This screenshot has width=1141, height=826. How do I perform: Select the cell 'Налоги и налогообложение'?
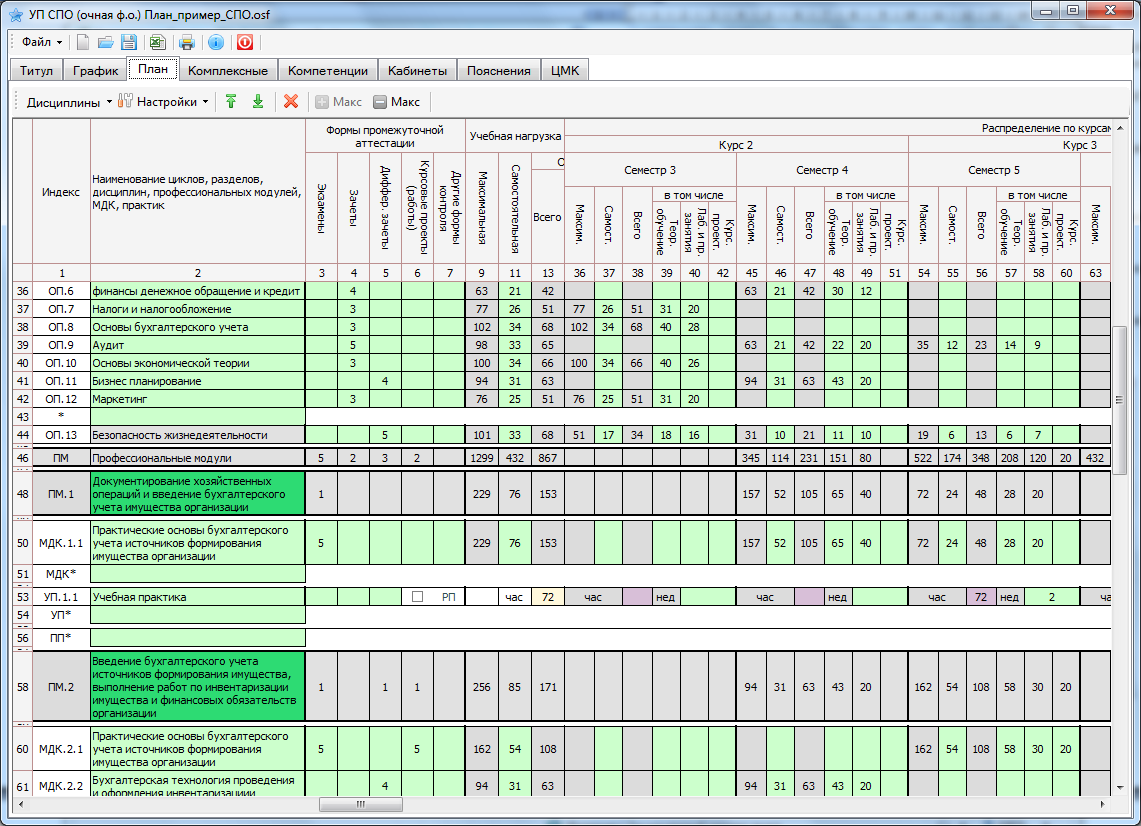coord(197,309)
